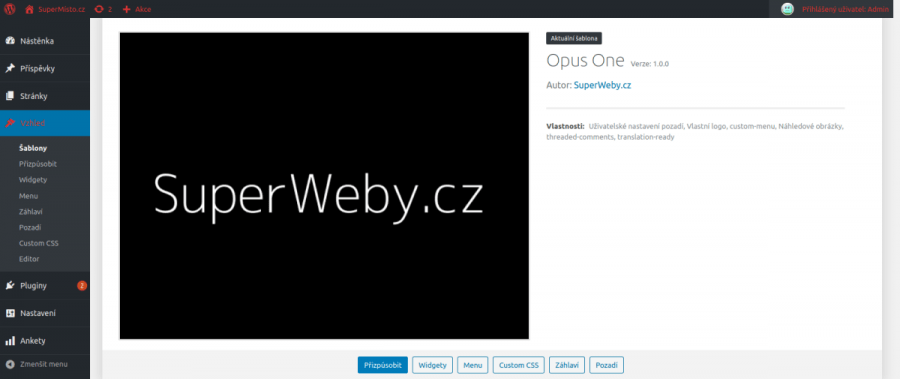Viewport: 900px width, 379px height.
Task: Click the Ankety bar chart icon
Action: 10,341
